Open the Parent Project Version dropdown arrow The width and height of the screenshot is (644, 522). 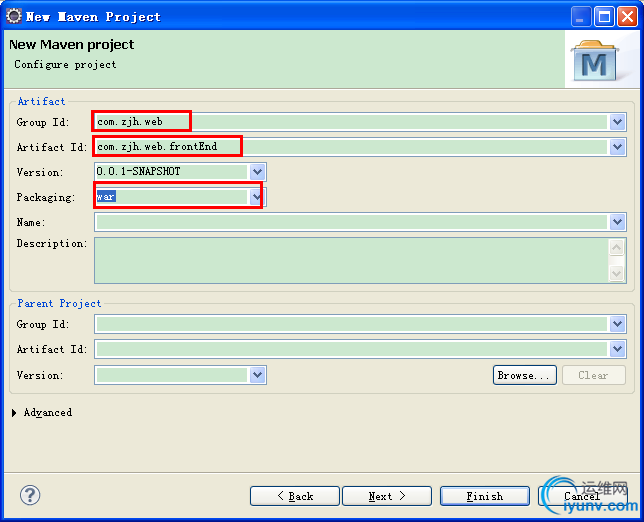(x=257, y=375)
